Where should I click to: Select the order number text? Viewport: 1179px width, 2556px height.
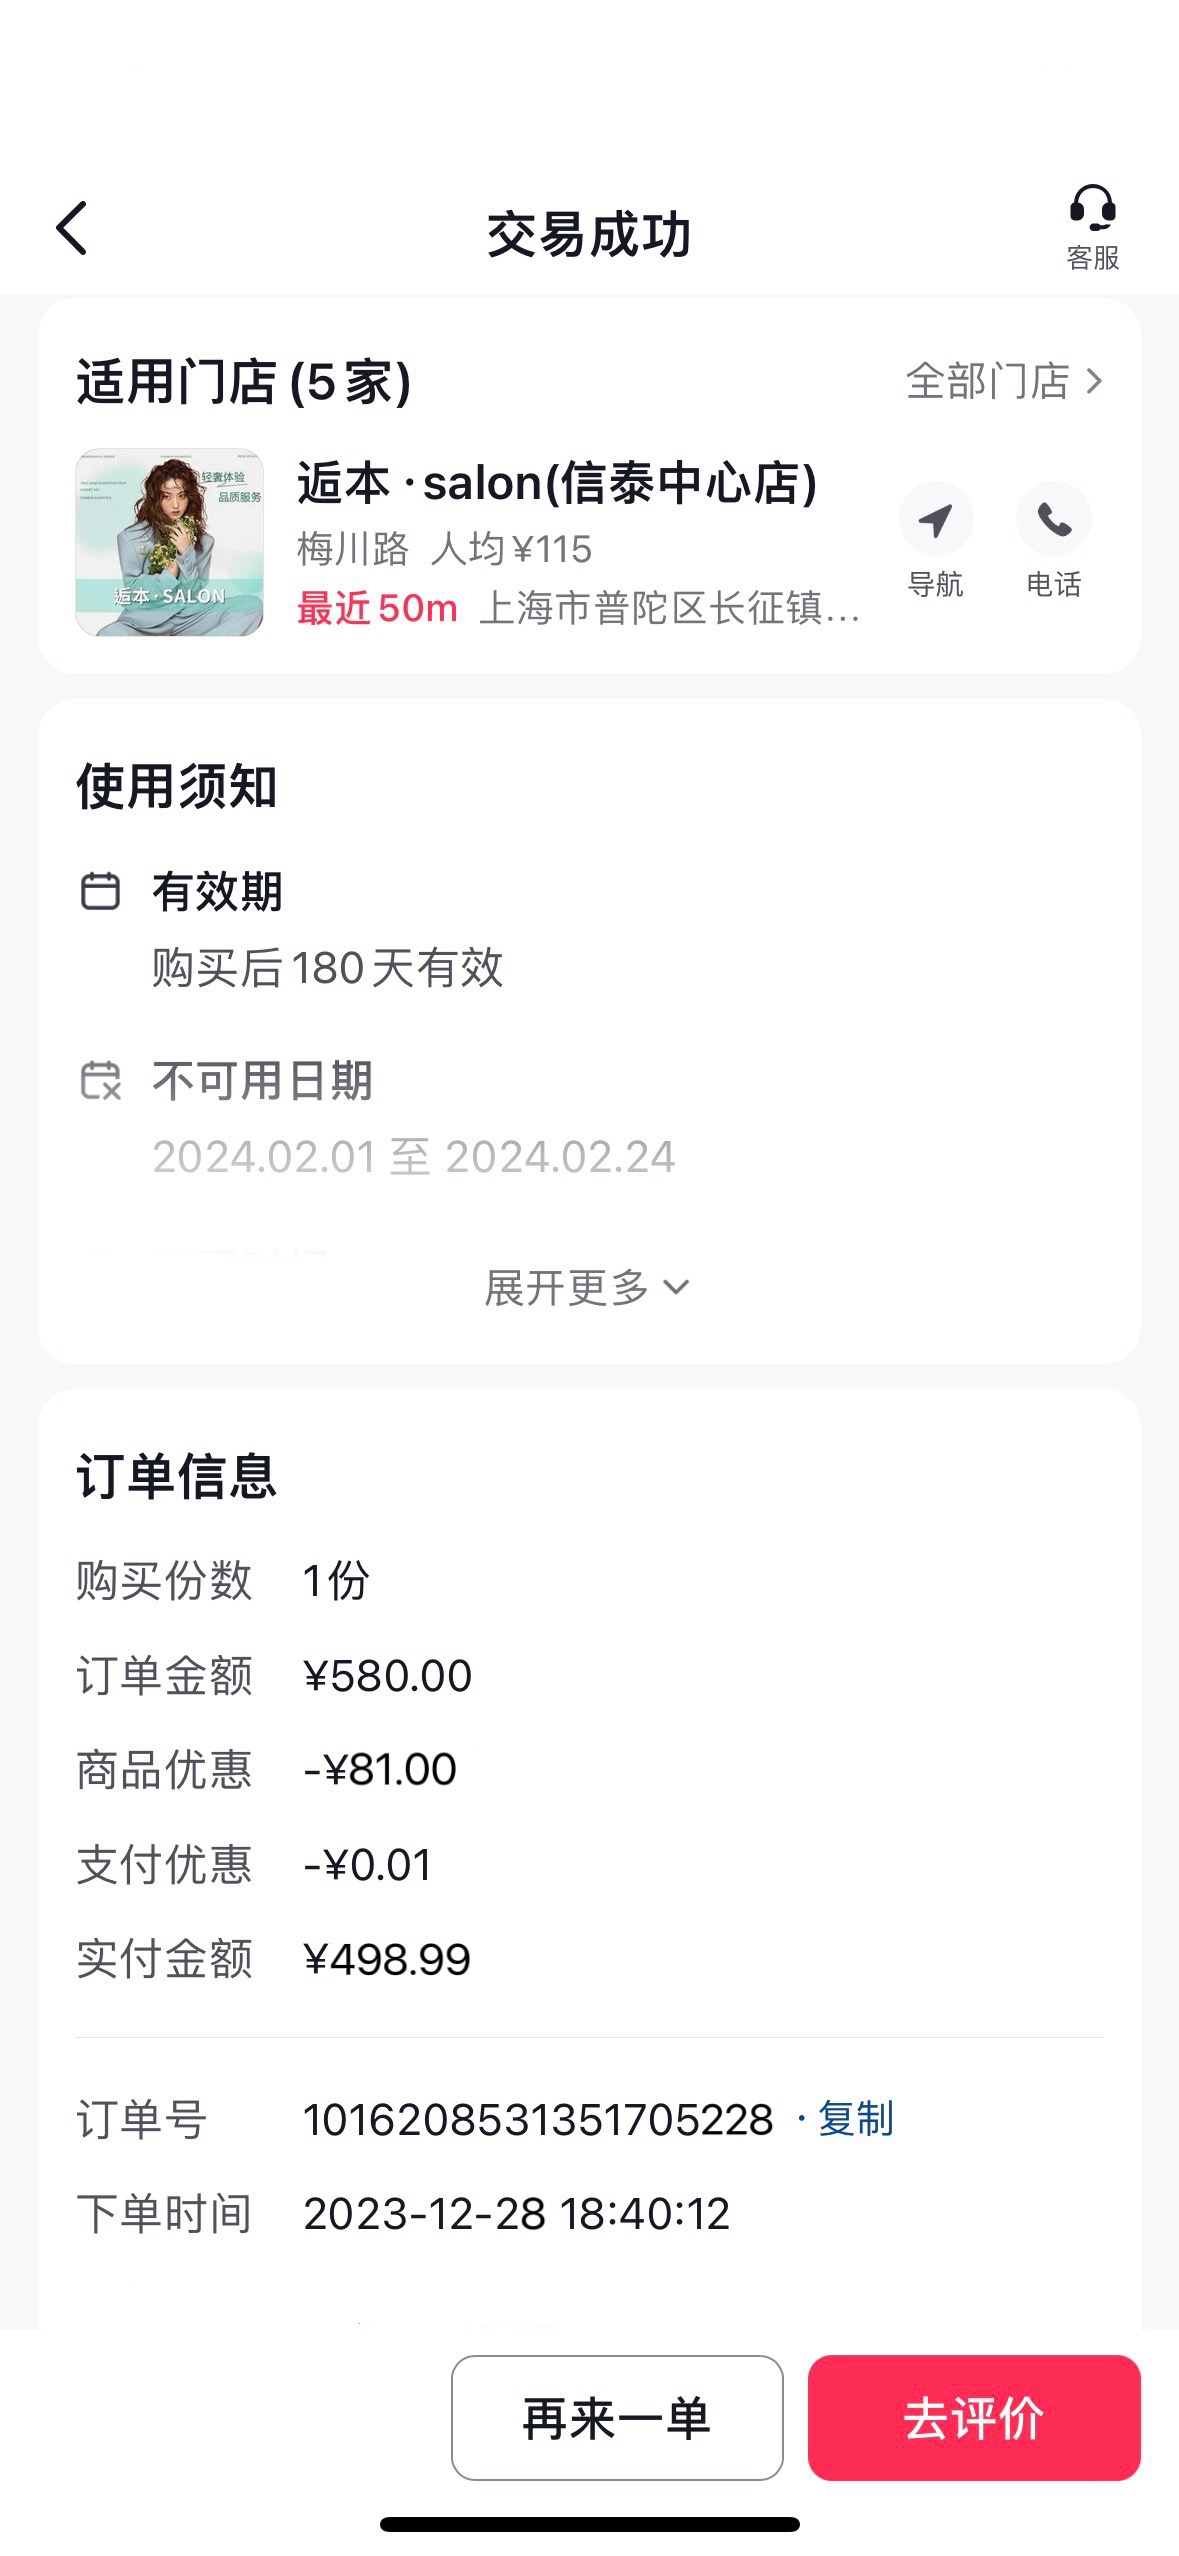[538, 2120]
